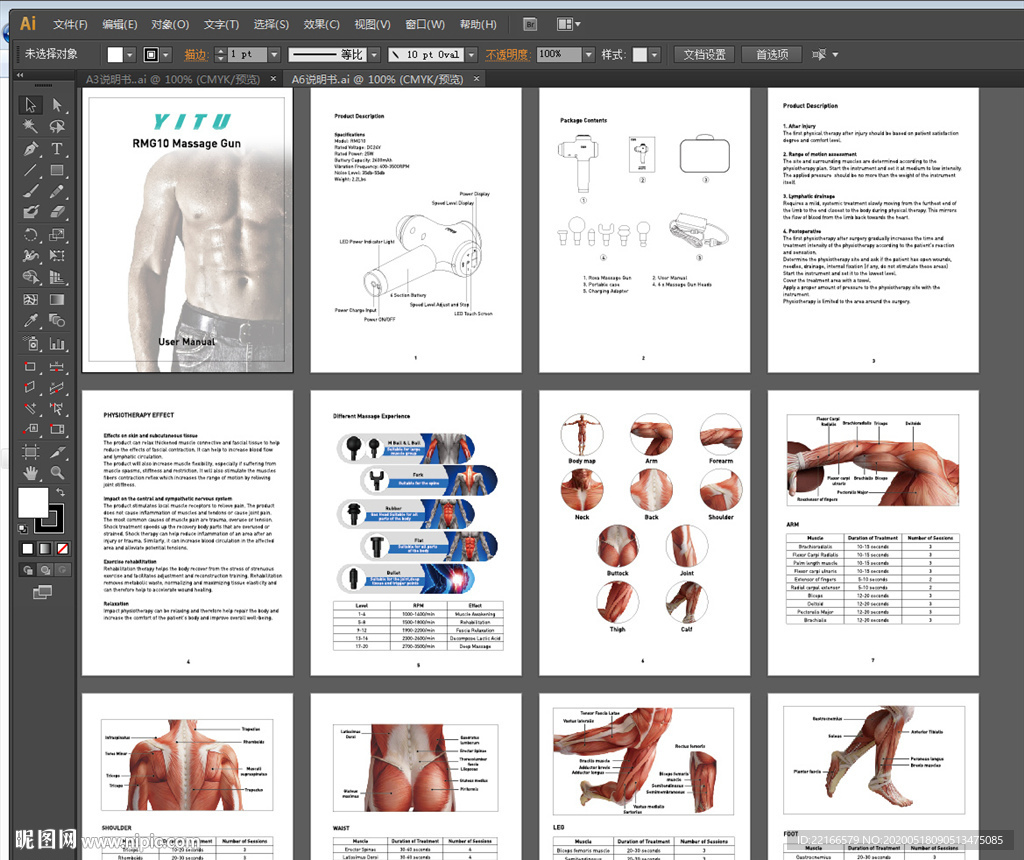Click the 首选项 button

[x=772, y=55]
